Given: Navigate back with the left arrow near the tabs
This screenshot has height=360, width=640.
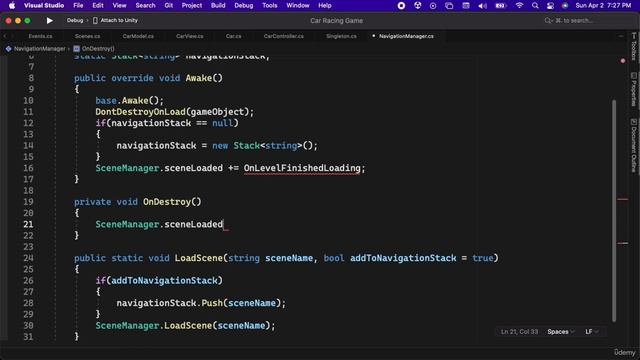Looking at the screenshot, I should click(x=5, y=36).
